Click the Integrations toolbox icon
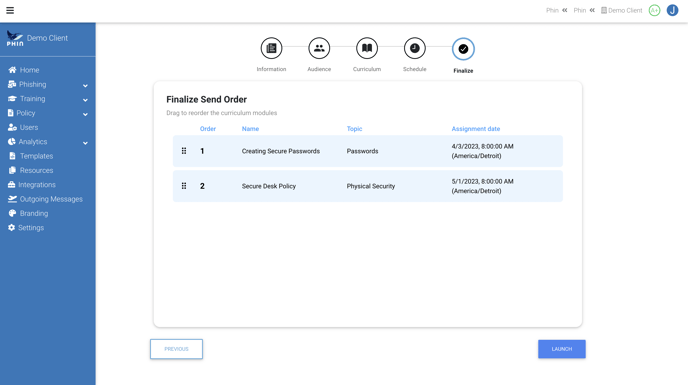The width and height of the screenshot is (688, 385). (11, 185)
